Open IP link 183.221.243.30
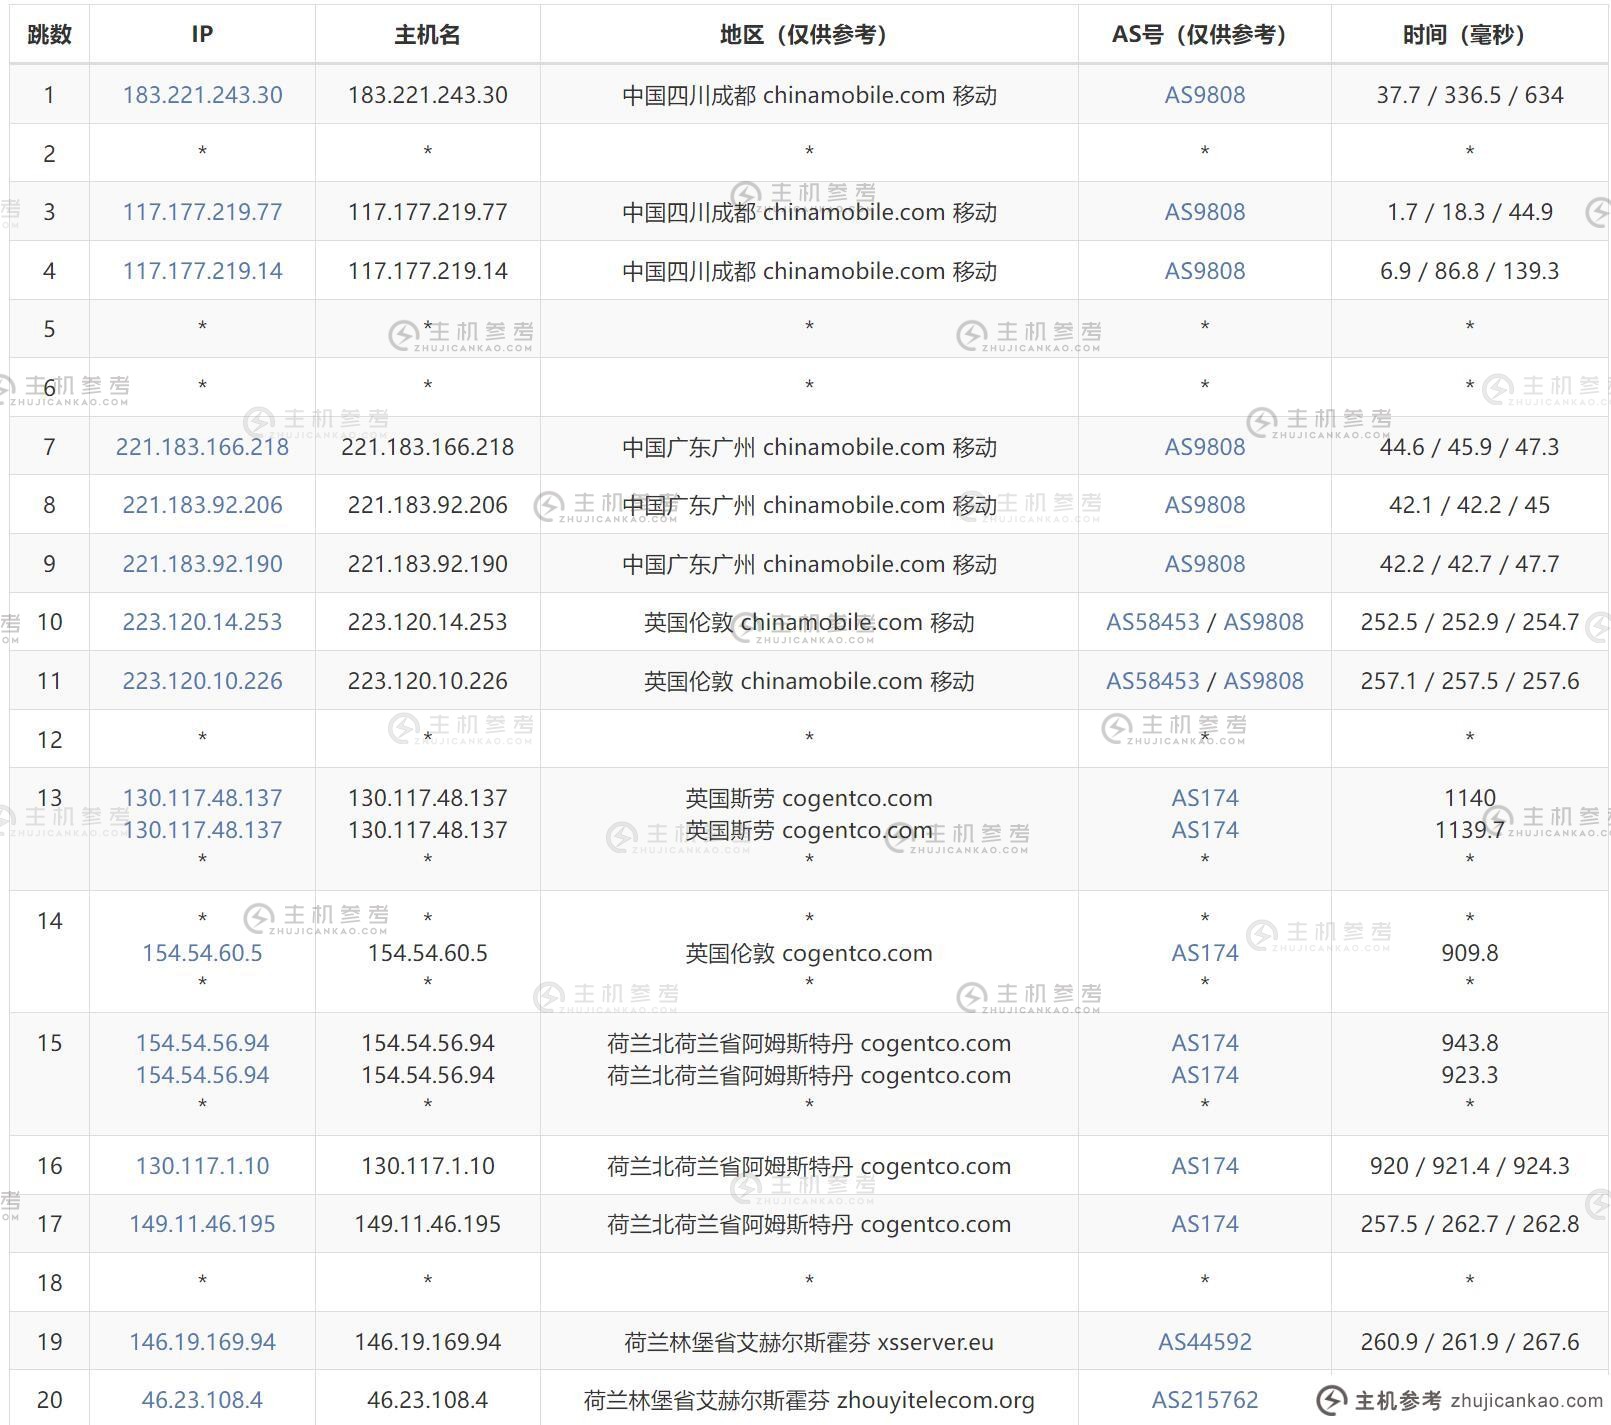Image resolution: width=1611 pixels, height=1425 pixels. pyautogui.click(x=202, y=95)
